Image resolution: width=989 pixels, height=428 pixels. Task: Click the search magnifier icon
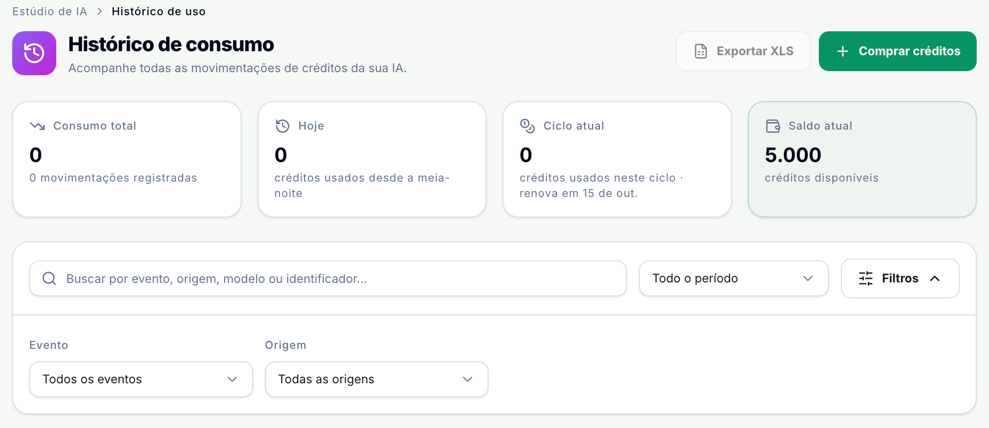tap(49, 278)
